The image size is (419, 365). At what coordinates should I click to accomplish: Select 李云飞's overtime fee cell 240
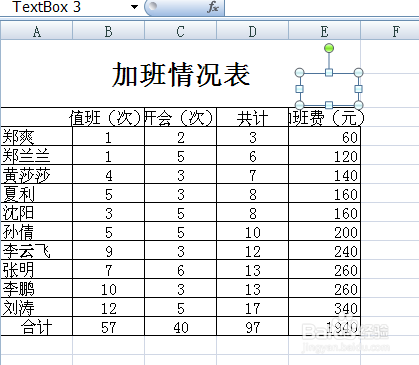coord(324,250)
